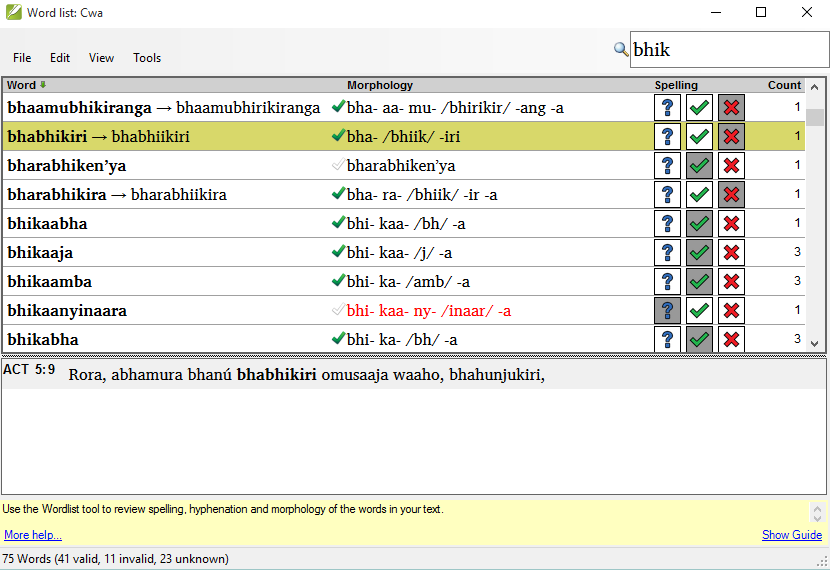Click the More help link

(33, 535)
